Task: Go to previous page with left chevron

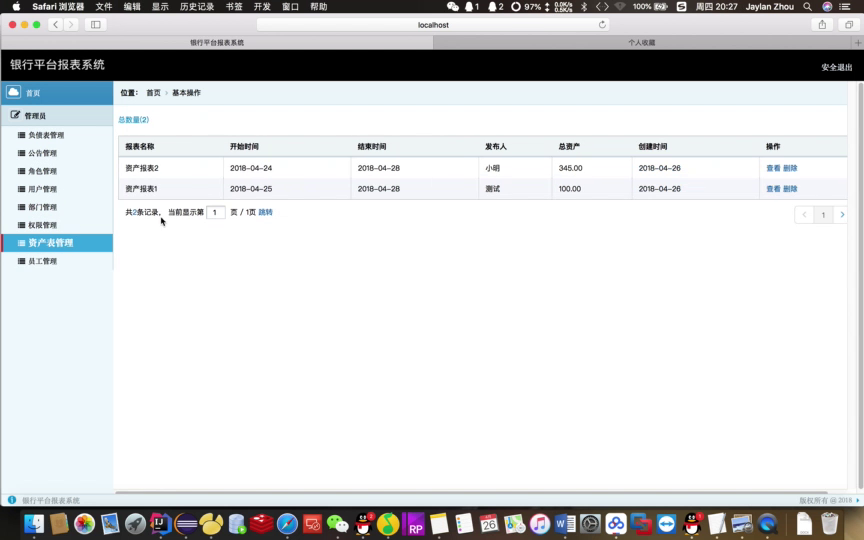Action: coord(804,215)
